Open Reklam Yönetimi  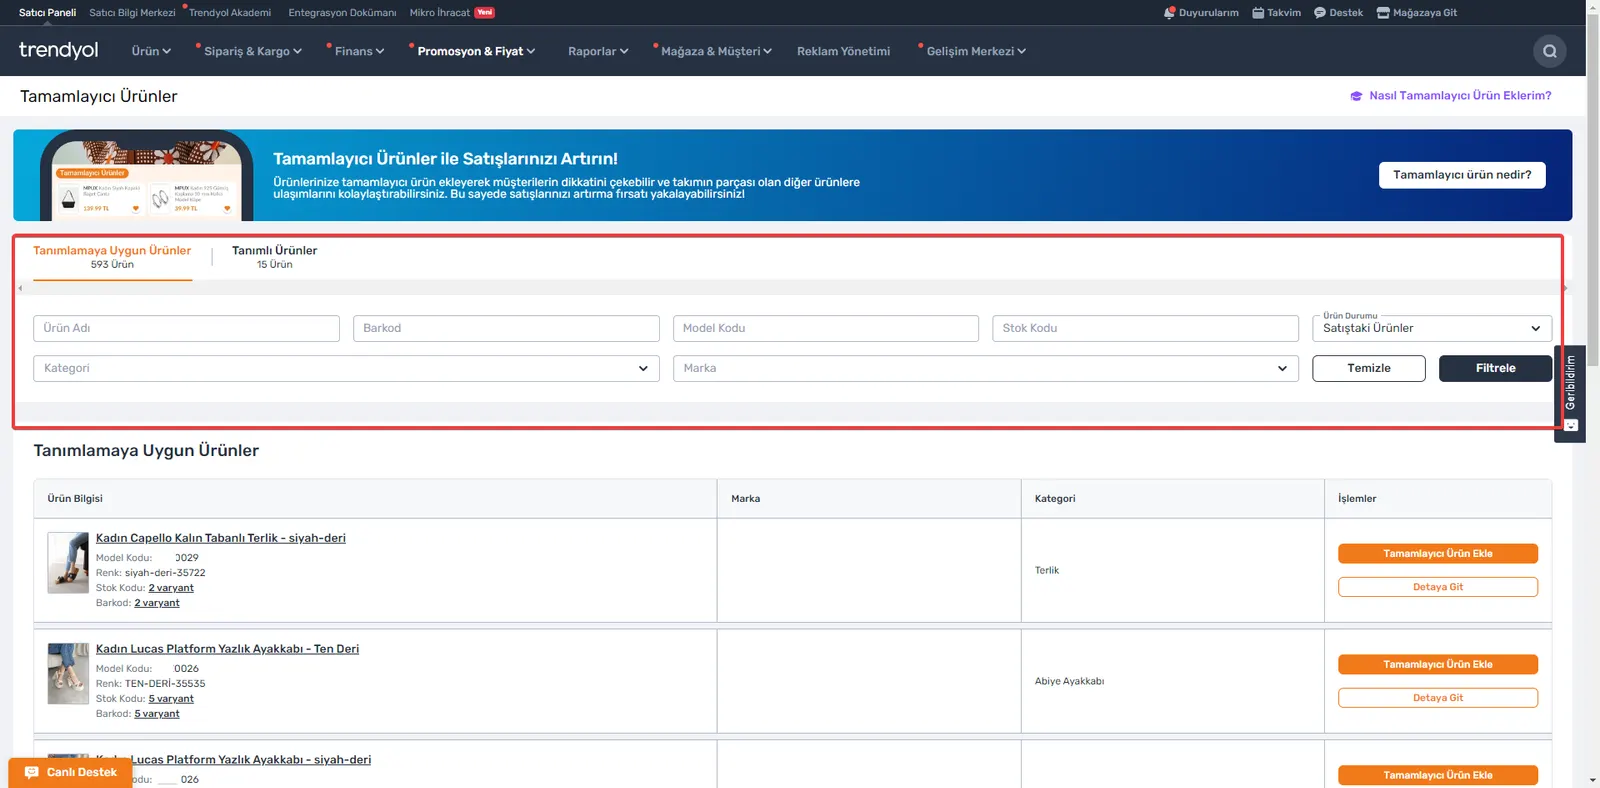843,51
